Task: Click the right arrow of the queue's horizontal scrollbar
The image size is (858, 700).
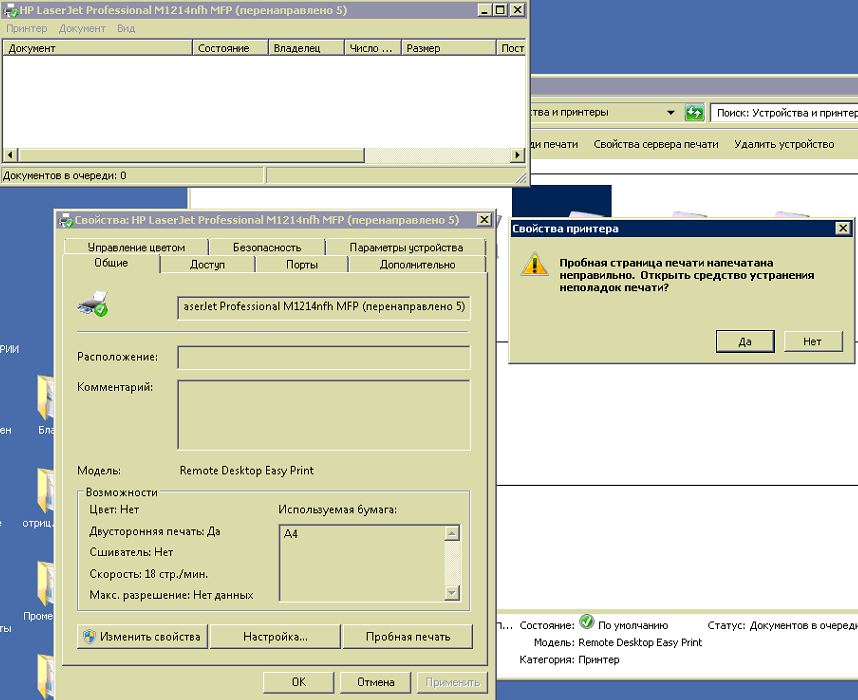Action: [517, 155]
